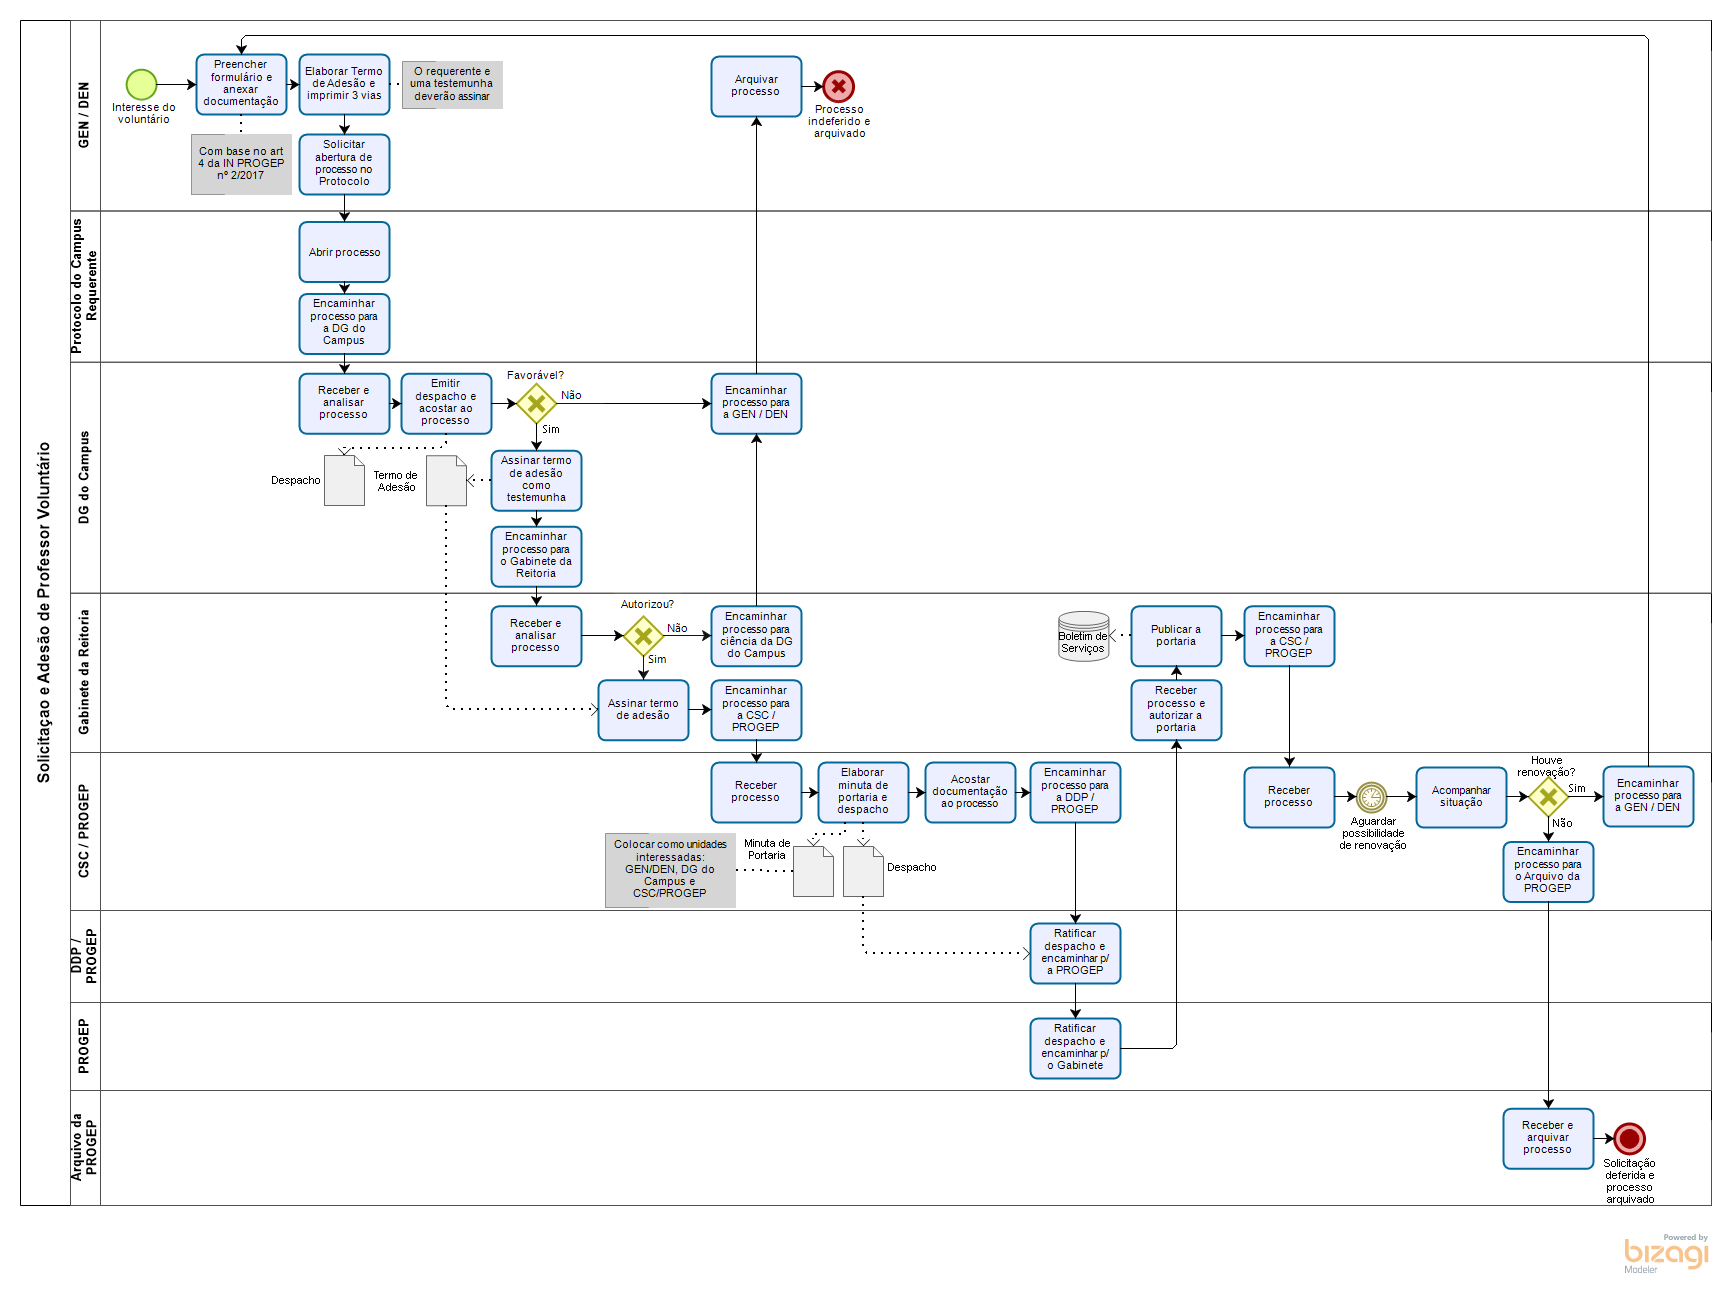This screenshot has height=1305, width=1731.
Task: Select the 'Termo de Adesão' document icon
Action: click(446, 481)
